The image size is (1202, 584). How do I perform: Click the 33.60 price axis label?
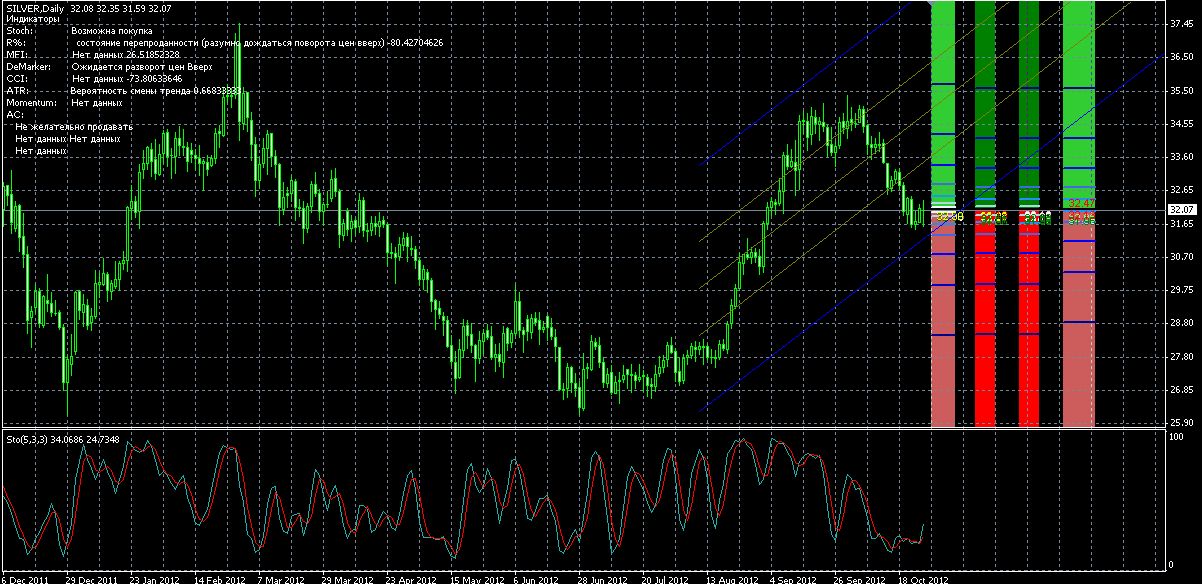(x=1180, y=157)
